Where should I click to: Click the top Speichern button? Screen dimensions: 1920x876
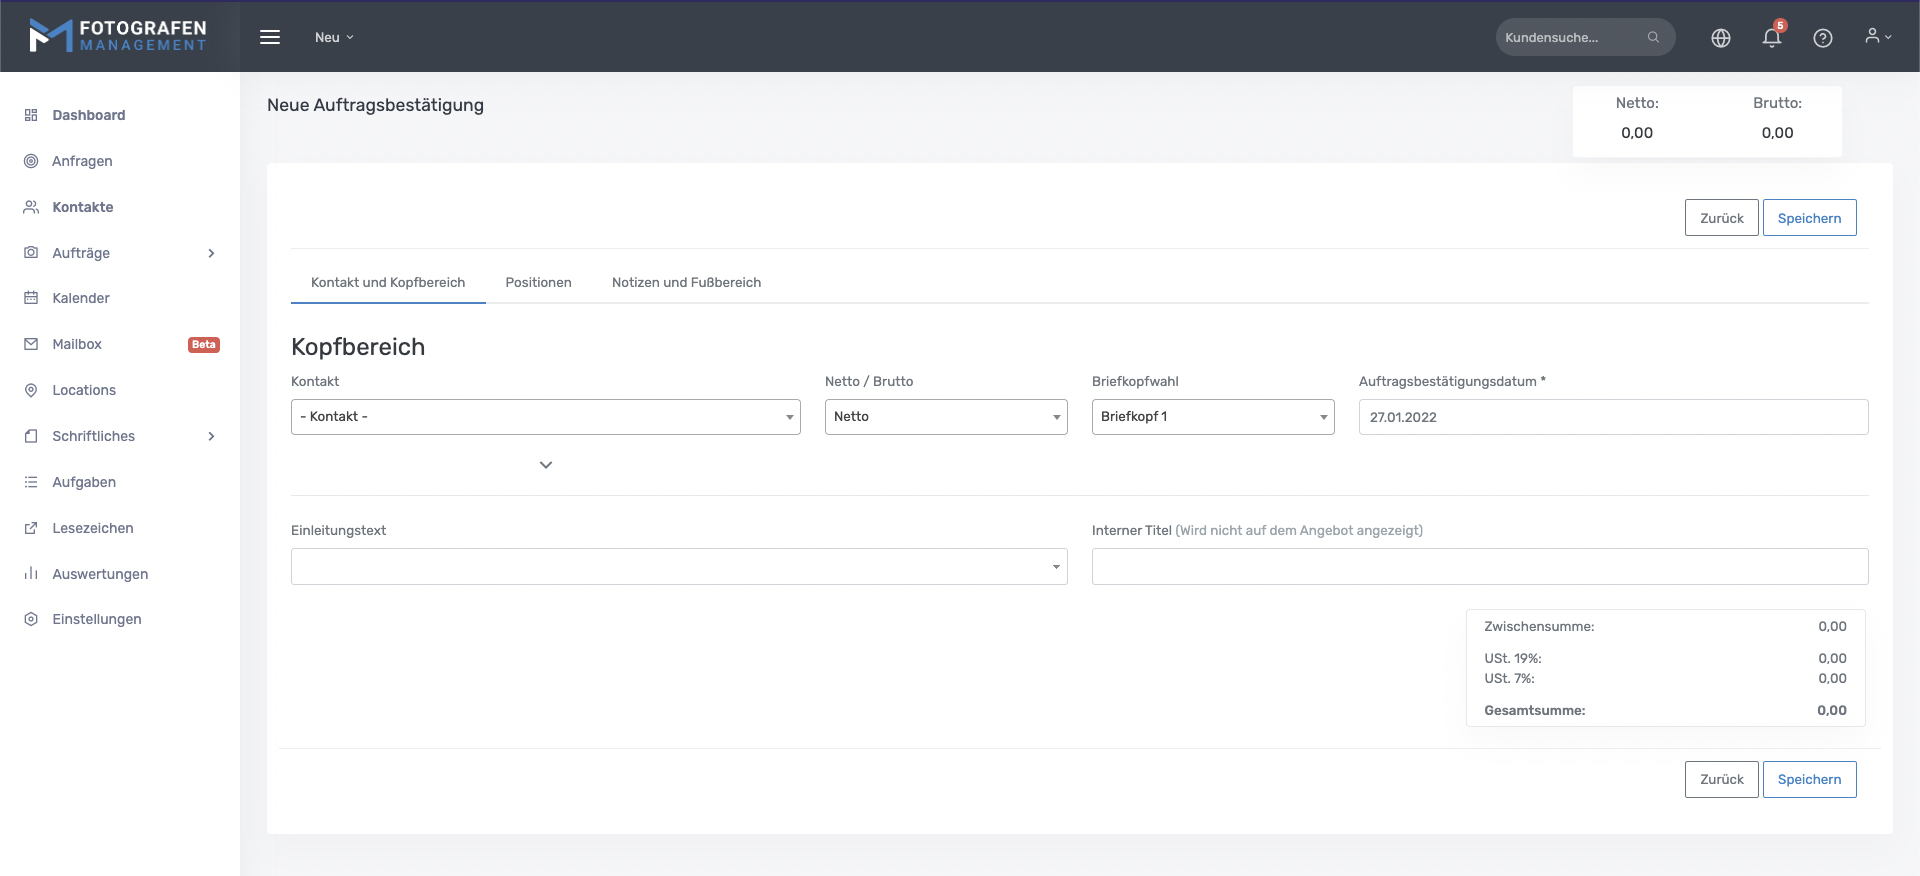pyautogui.click(x=1808, y=218)
